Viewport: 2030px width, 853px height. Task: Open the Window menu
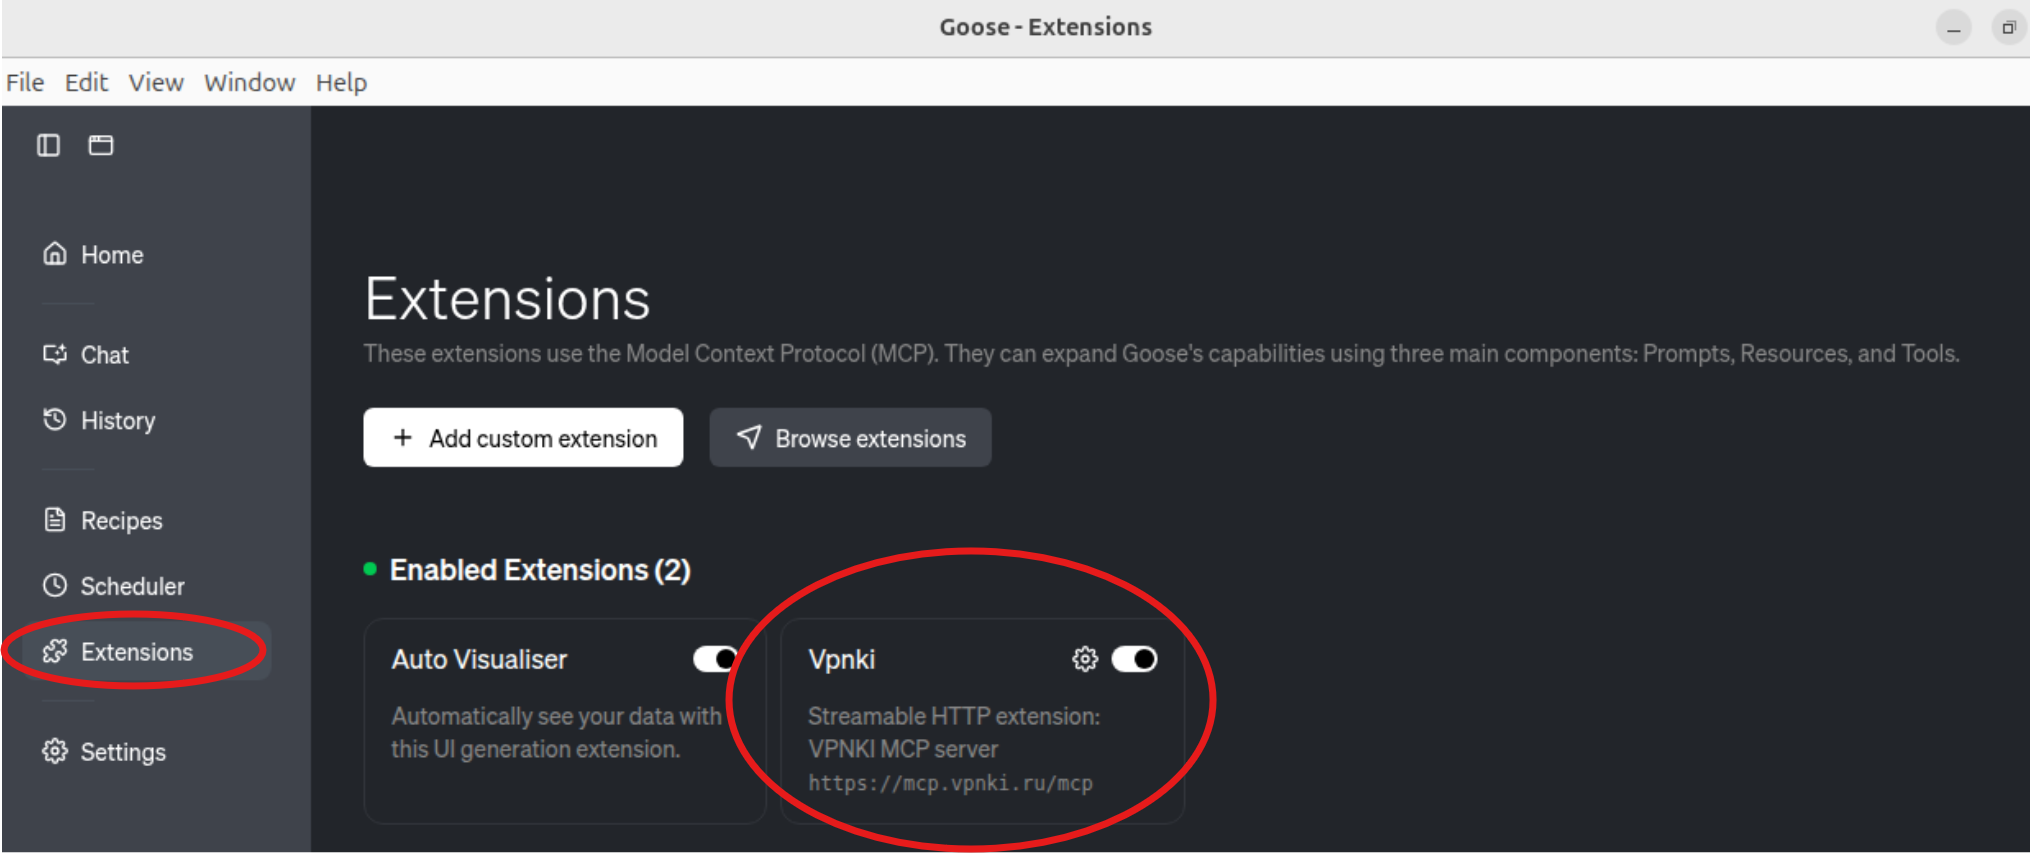tap(249, 82)
